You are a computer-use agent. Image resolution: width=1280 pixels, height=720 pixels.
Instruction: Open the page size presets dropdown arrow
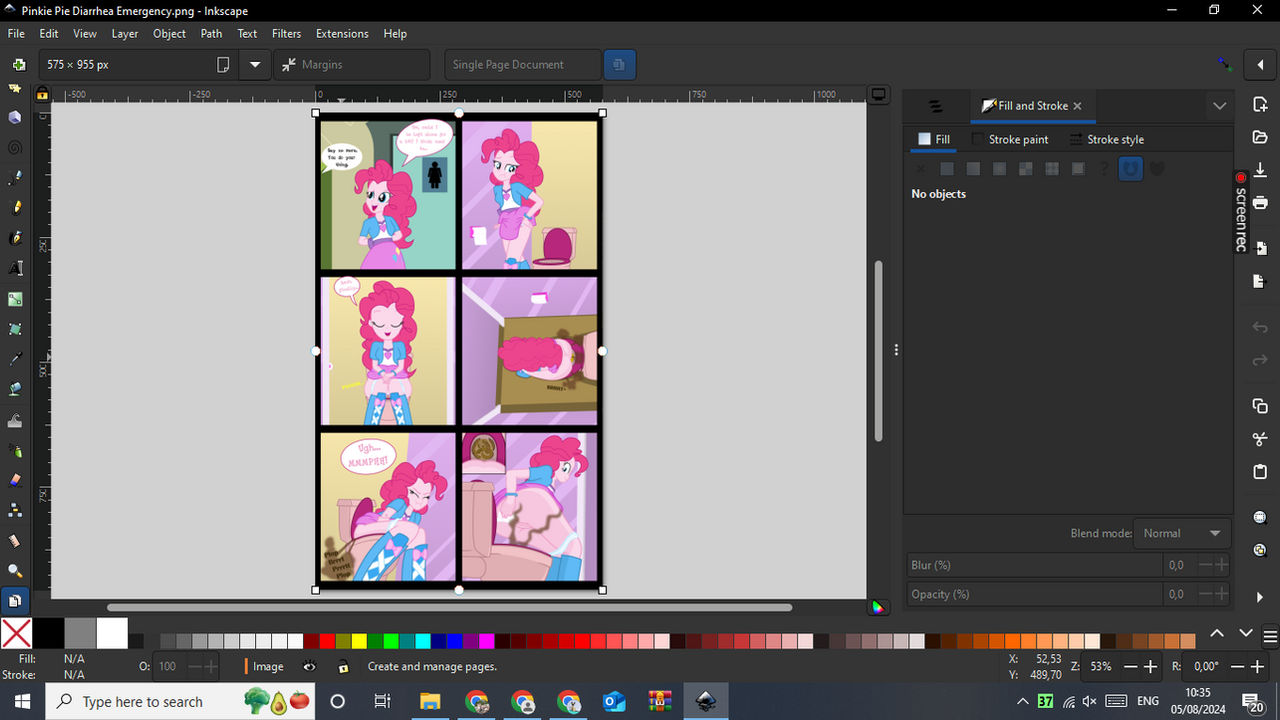tap(255, 65)
